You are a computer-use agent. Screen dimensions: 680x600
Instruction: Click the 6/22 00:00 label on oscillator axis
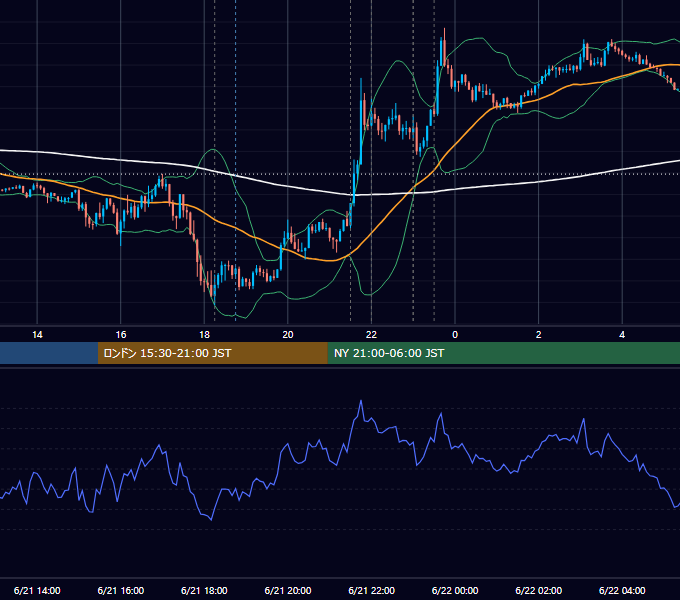point(455,590)
